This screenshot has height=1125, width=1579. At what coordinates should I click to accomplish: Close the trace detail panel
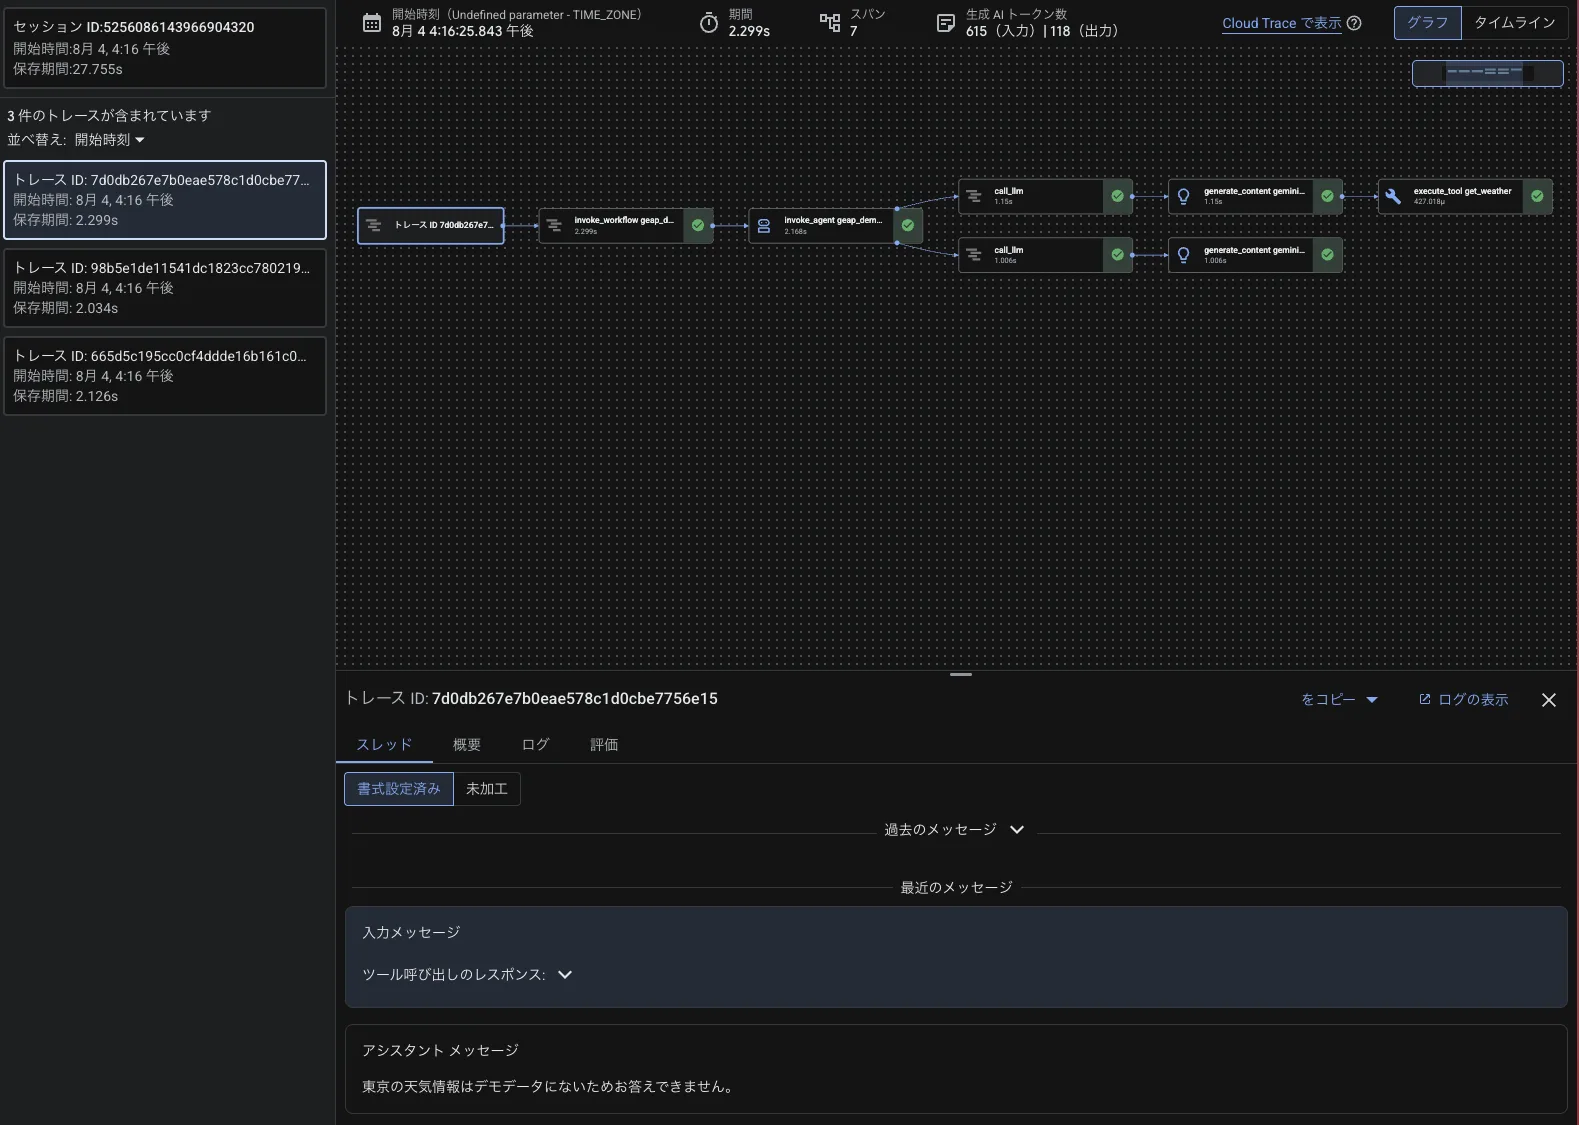(x=1549, y=700)
